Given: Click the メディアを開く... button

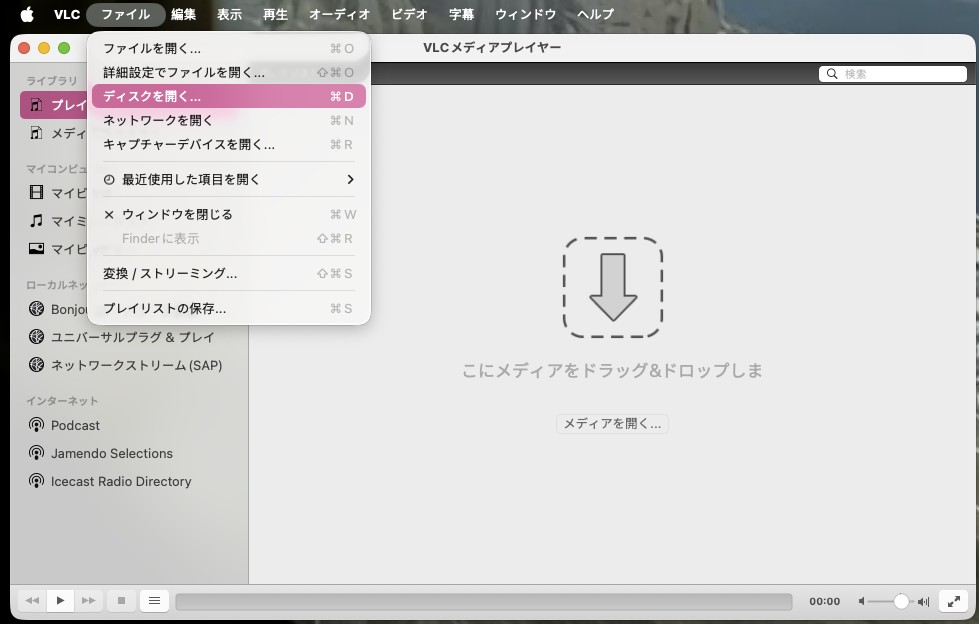Looking at the screenshot, I should 612,423.
